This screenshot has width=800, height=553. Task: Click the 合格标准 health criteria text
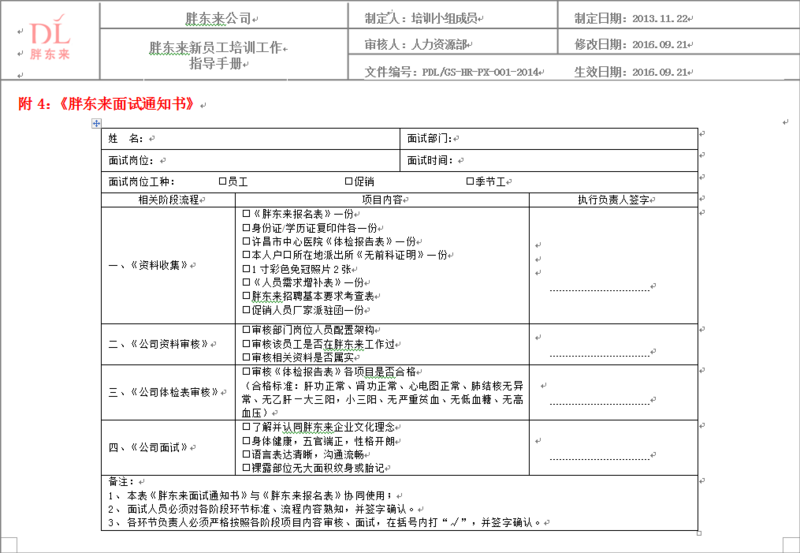coord(383,399)
